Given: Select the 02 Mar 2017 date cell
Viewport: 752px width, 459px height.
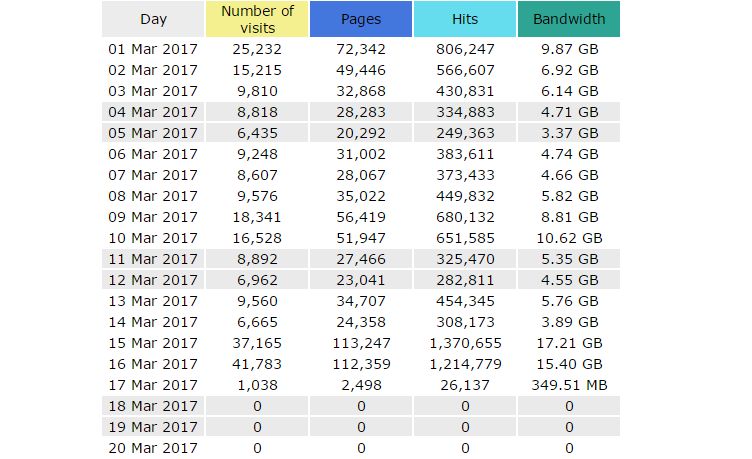Looking at the screenshot, I should pos(153,70).
